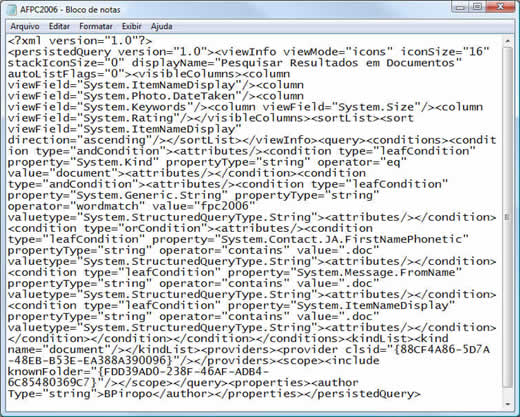Close the AFPC2006 Notepad window
This screenshot has height=417, width=520.
click(500, 7)
